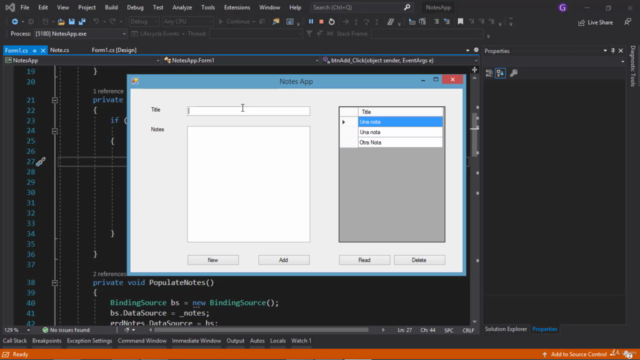Click the Add button in Notes App
Viewport: 640px width, 360px height.
coord(284,260)
